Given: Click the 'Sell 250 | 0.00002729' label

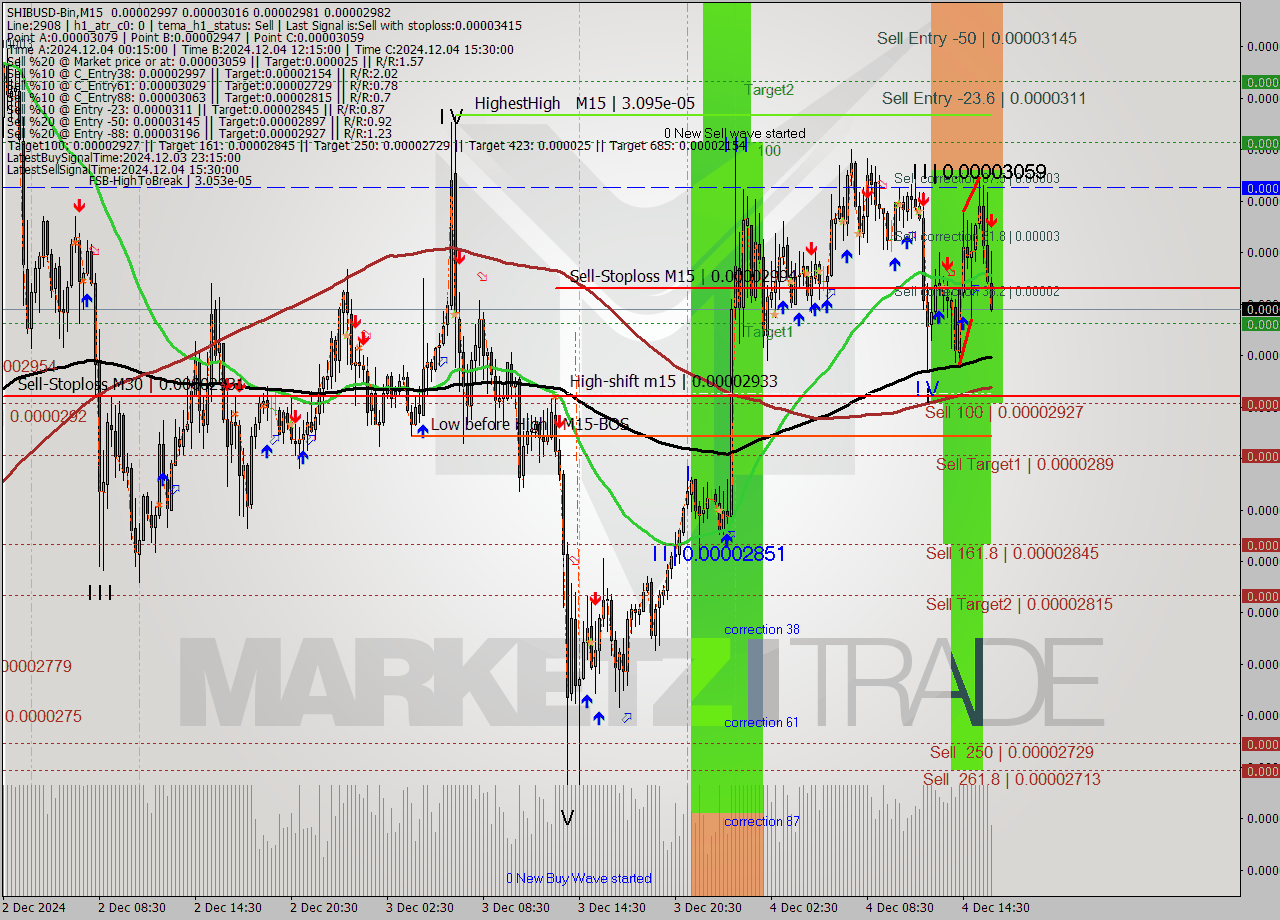Looking at the screenshot, I should click(x=1011, y=752).
